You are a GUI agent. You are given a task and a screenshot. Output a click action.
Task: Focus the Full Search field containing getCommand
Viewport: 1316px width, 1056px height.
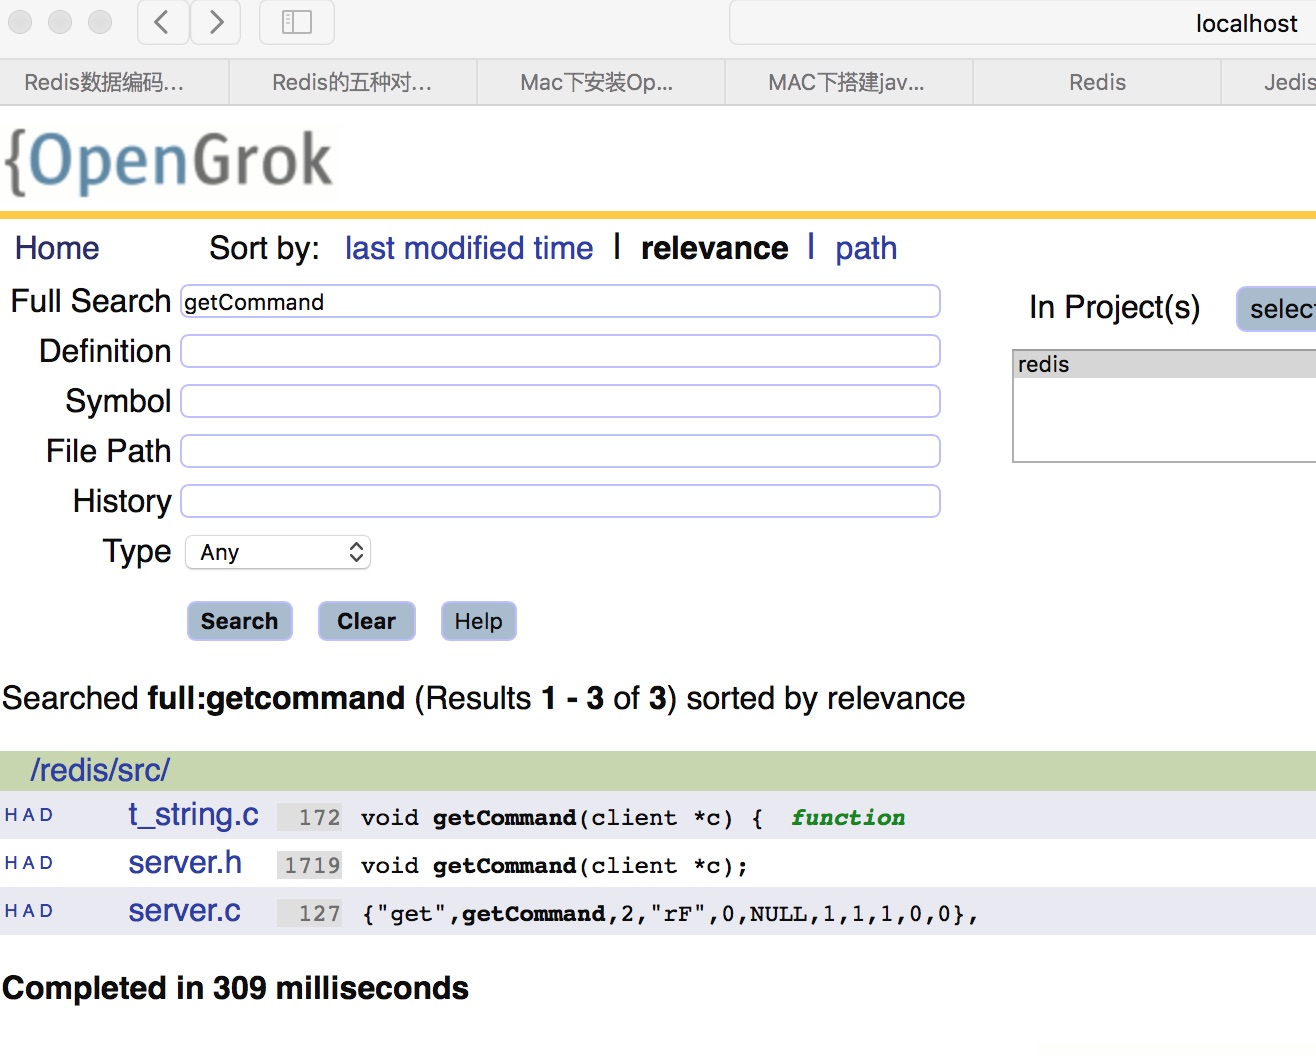coord(560,301)
